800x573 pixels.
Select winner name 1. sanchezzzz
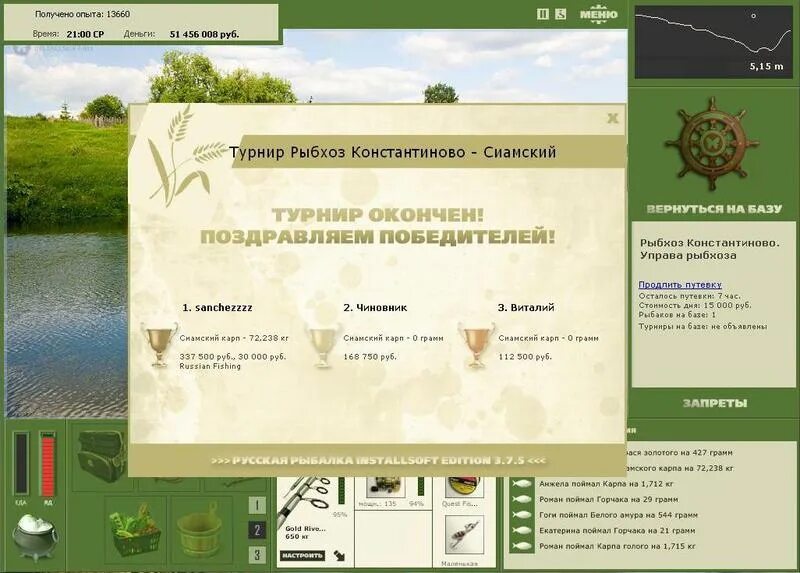point(217,307)
